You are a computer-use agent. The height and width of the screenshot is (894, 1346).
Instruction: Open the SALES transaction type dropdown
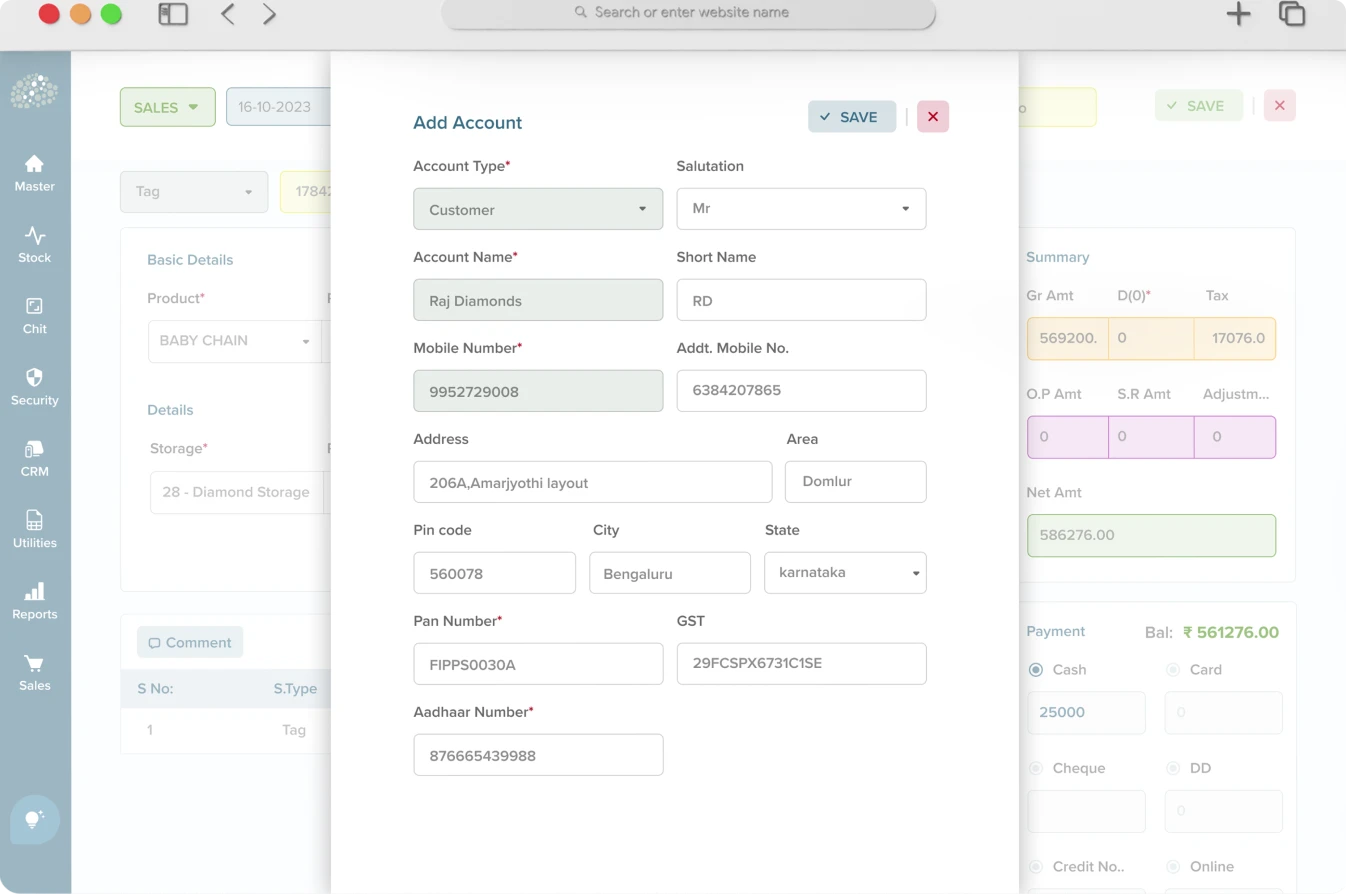point(167,106)
